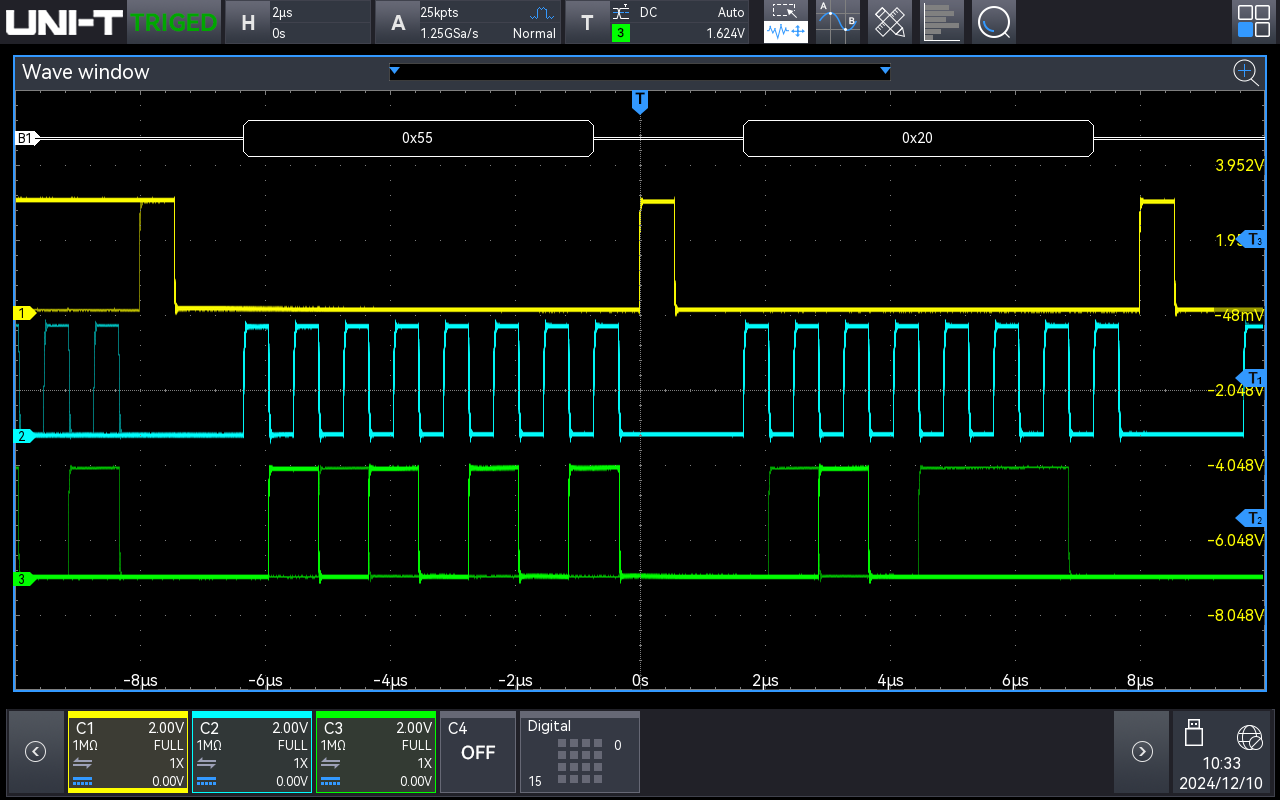Select channel 1 yellow ground marker

click(x=24, y=313)
